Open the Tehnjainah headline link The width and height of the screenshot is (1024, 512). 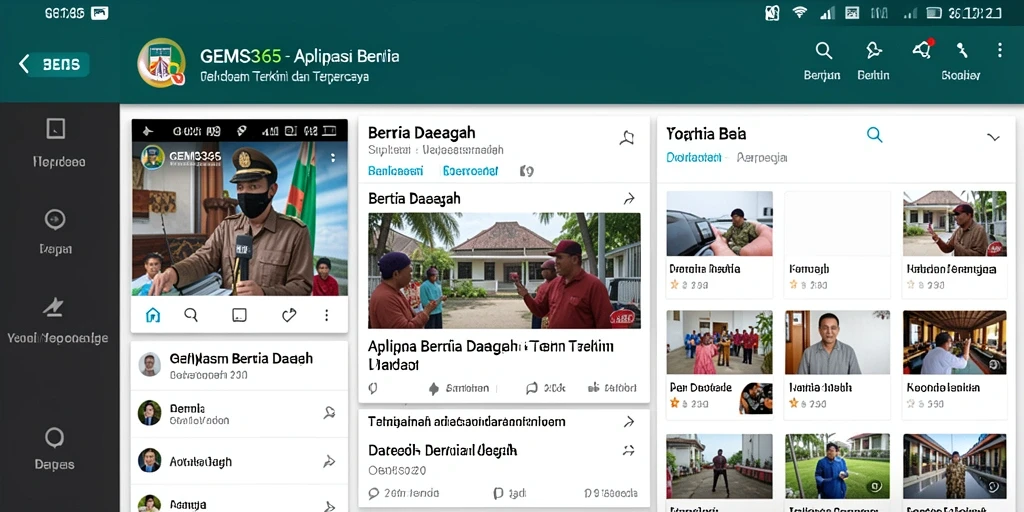coord(466,422)
